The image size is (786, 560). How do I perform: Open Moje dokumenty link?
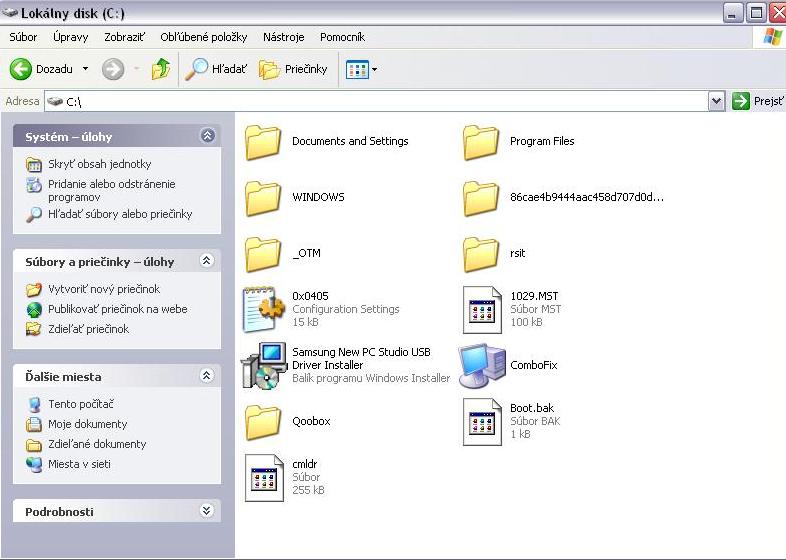click(x=87, y=424)
